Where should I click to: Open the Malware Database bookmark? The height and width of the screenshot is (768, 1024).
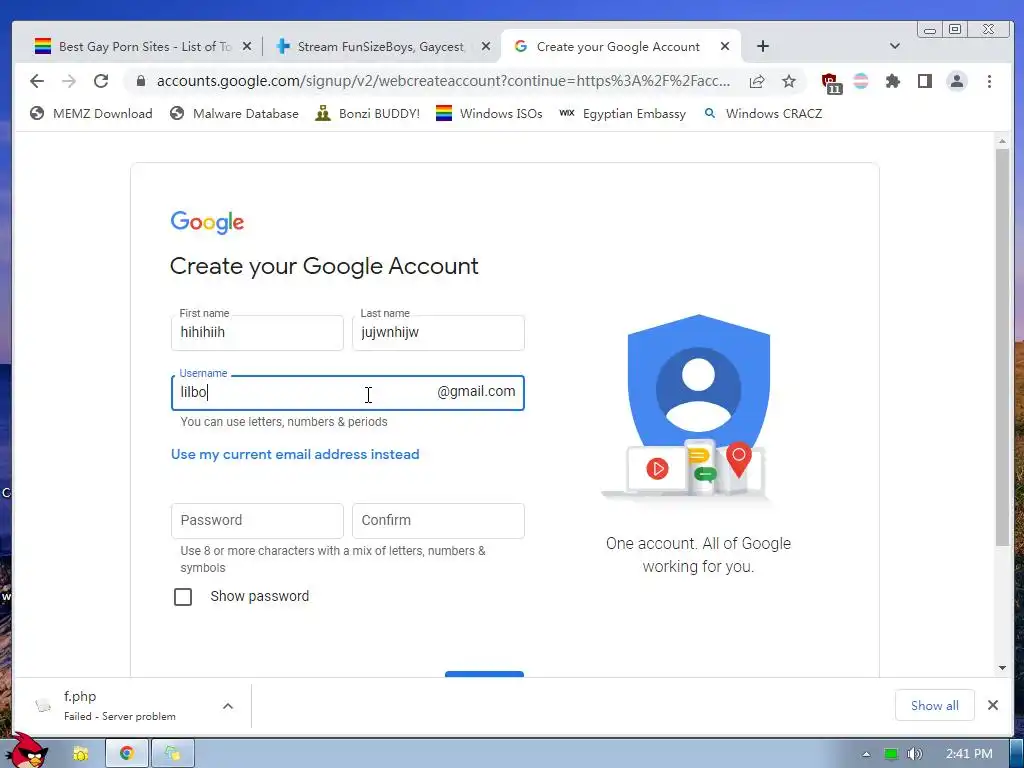[234, 114]
